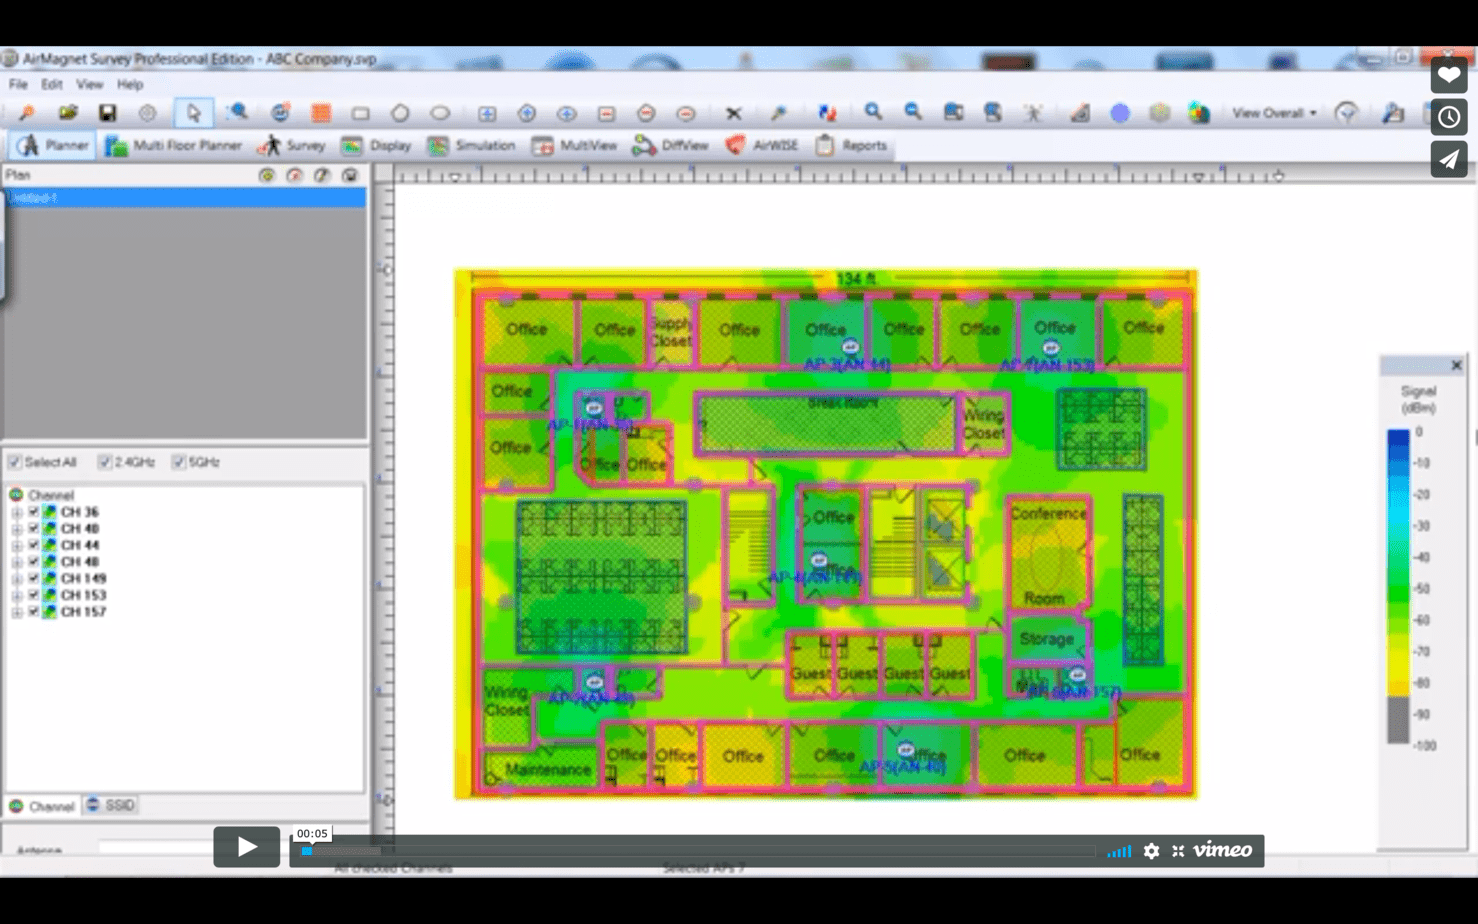Expand the CH 157 tree item
This screenshot has height=924, width=1478.
17,611
